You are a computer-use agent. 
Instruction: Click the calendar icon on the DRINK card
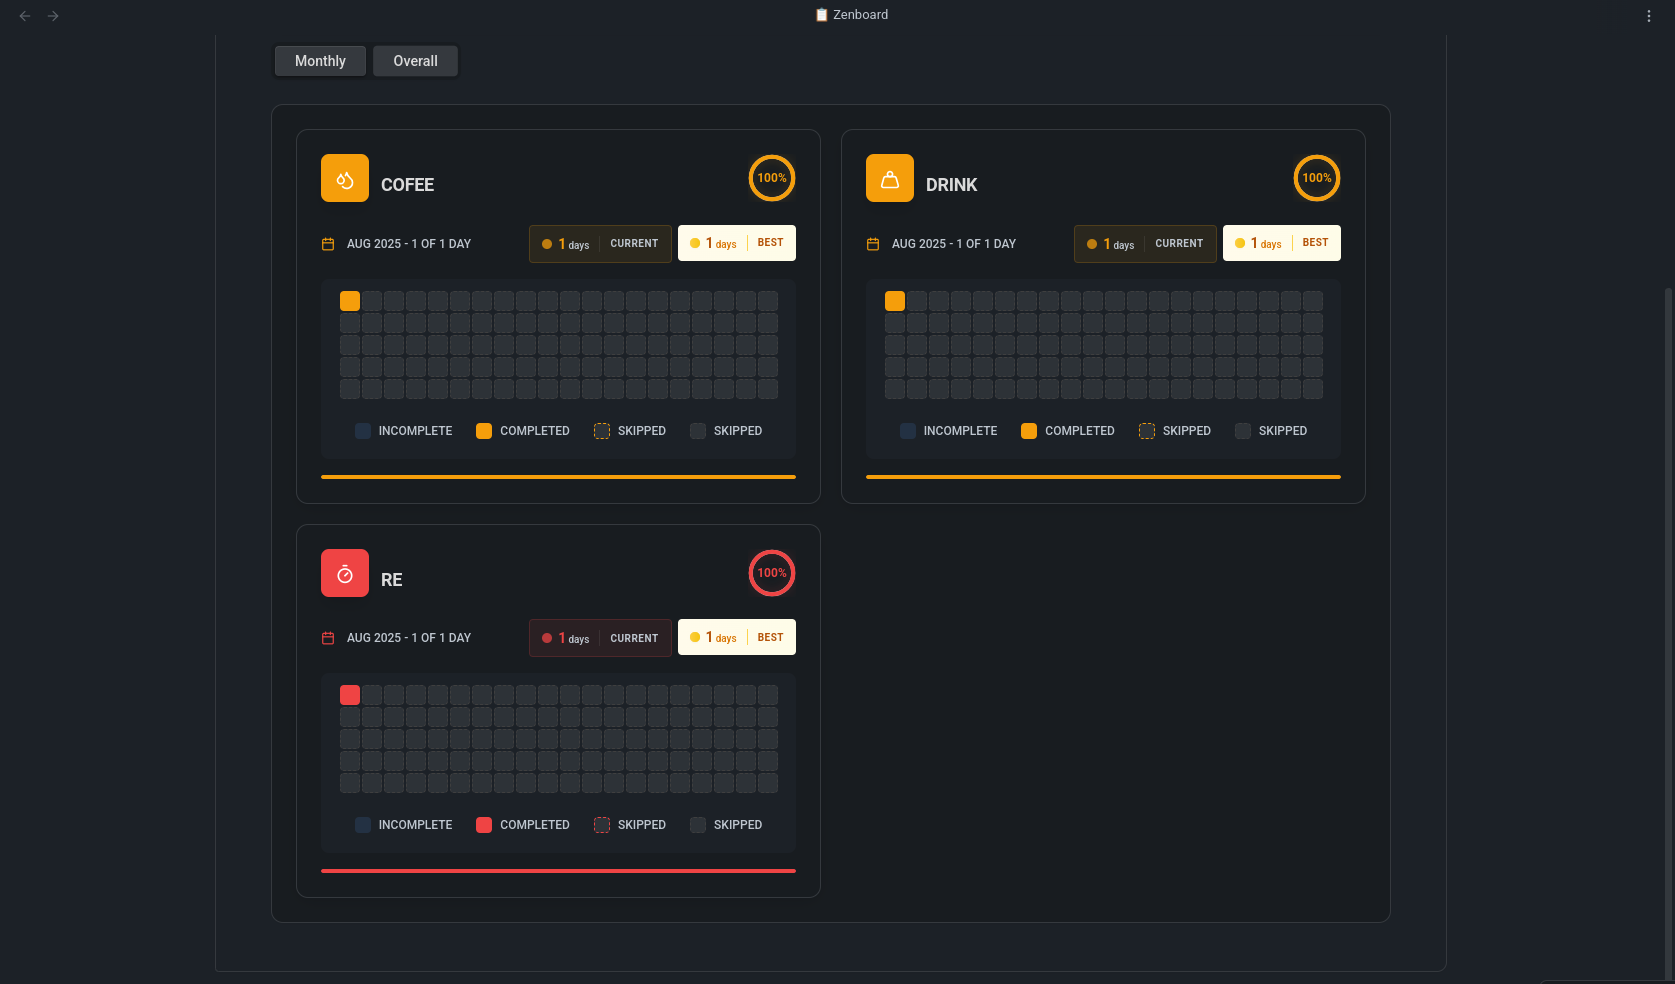point(872,243)
